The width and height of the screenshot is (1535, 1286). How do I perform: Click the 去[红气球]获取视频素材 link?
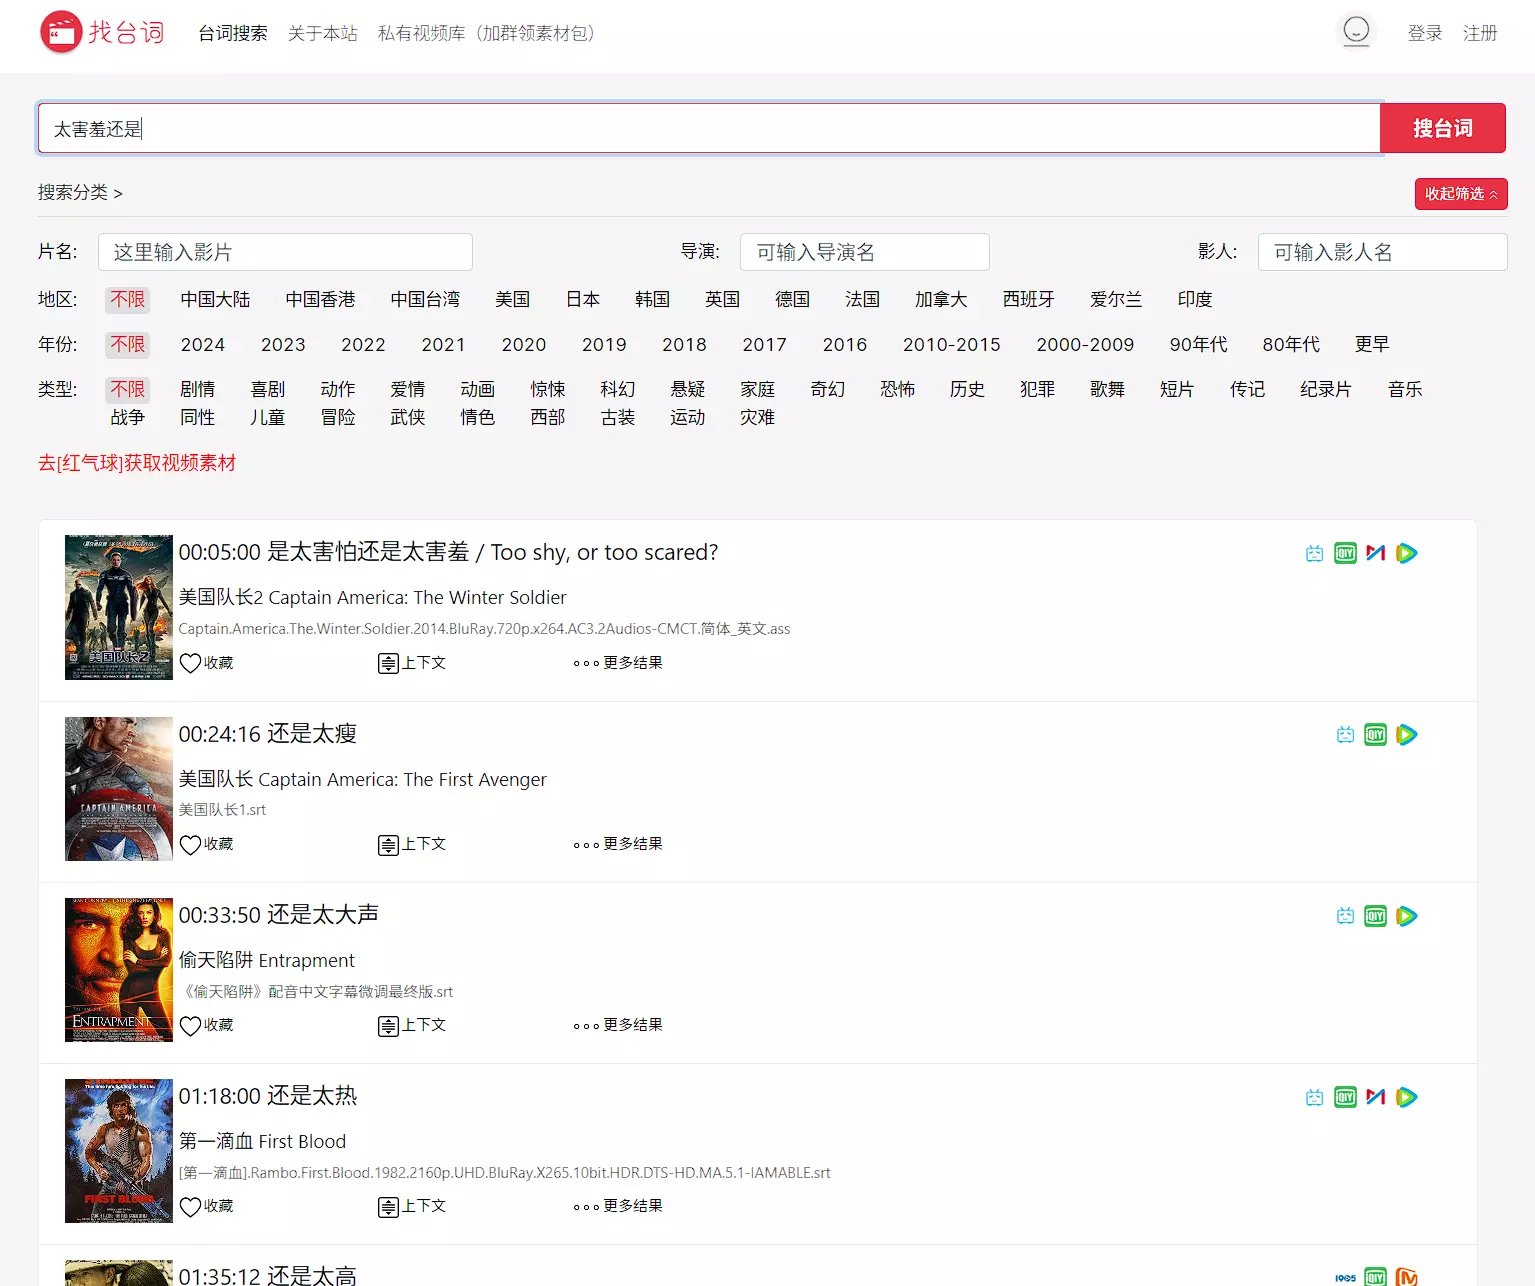click(x=137, y=463)
